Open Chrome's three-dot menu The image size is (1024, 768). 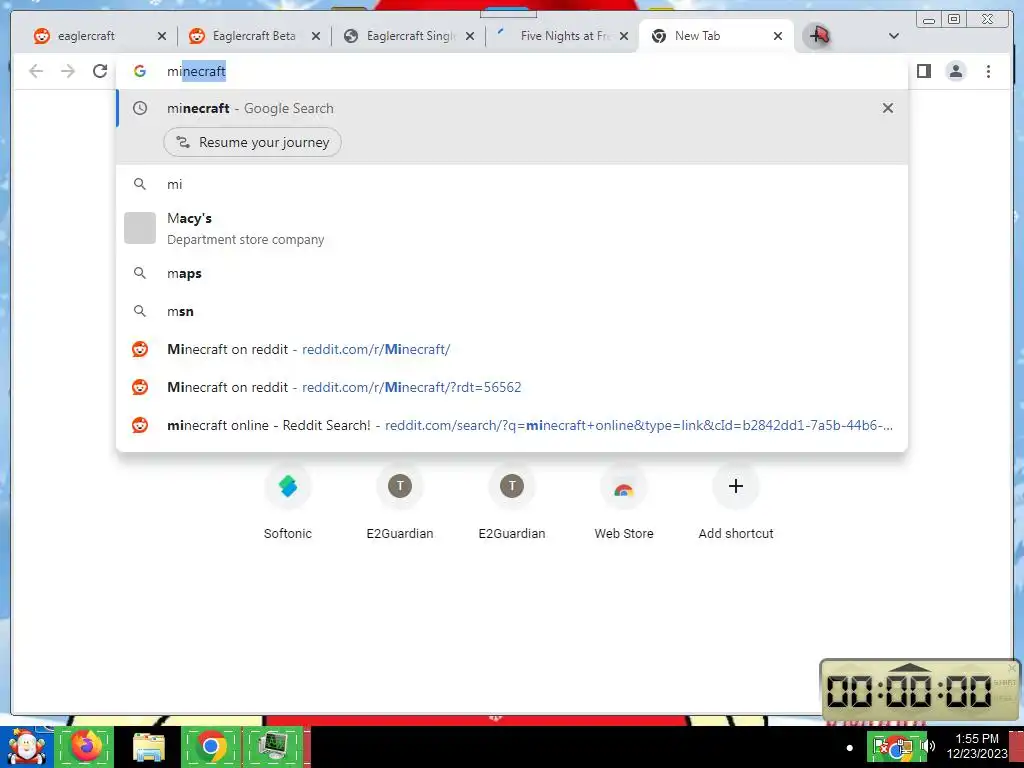(988, 71)
